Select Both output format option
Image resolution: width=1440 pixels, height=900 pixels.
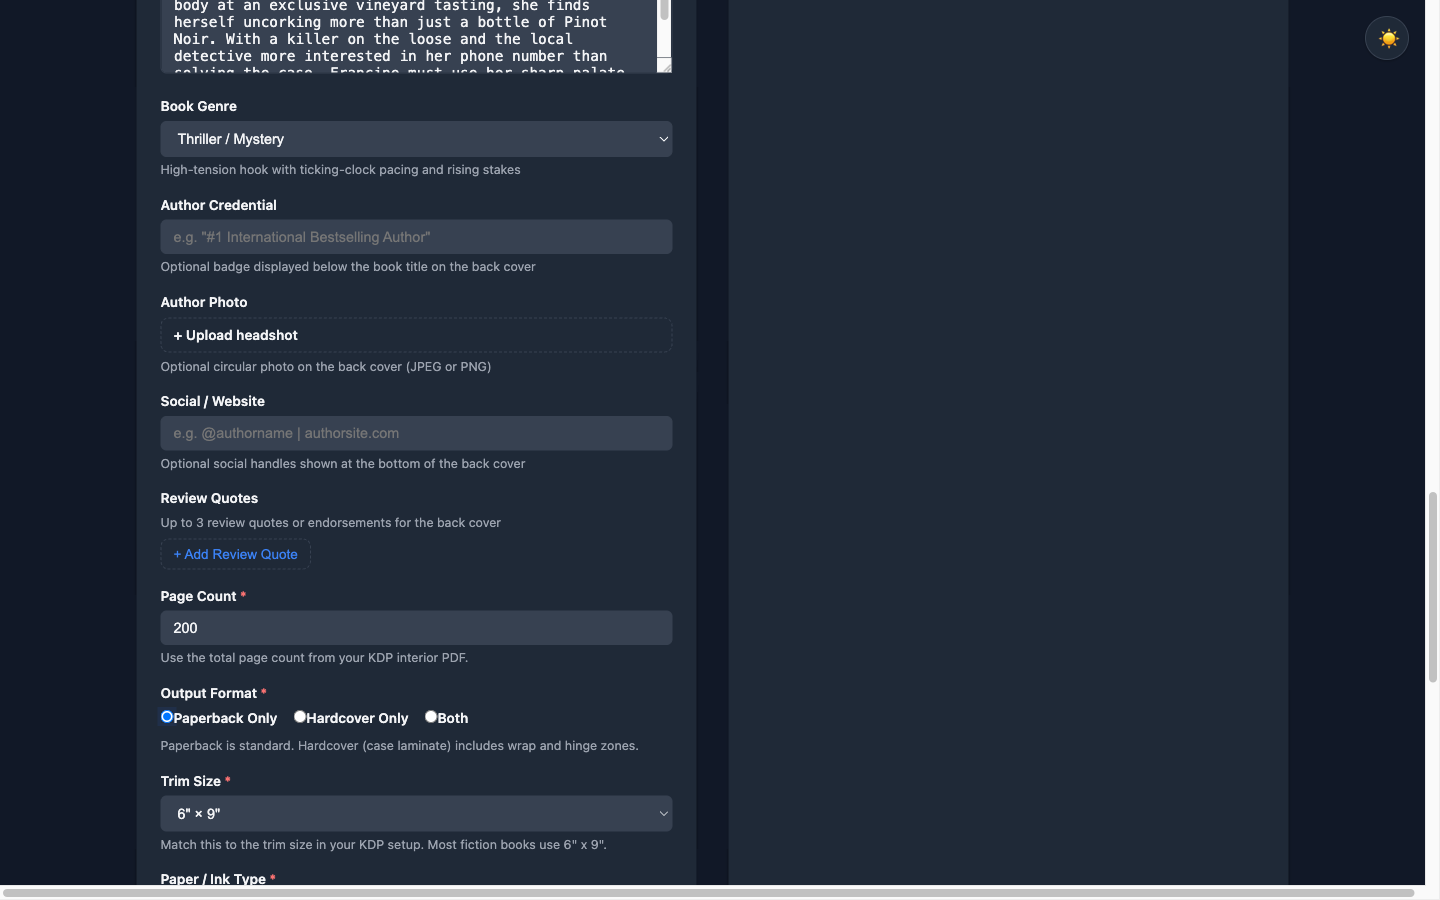431,717
